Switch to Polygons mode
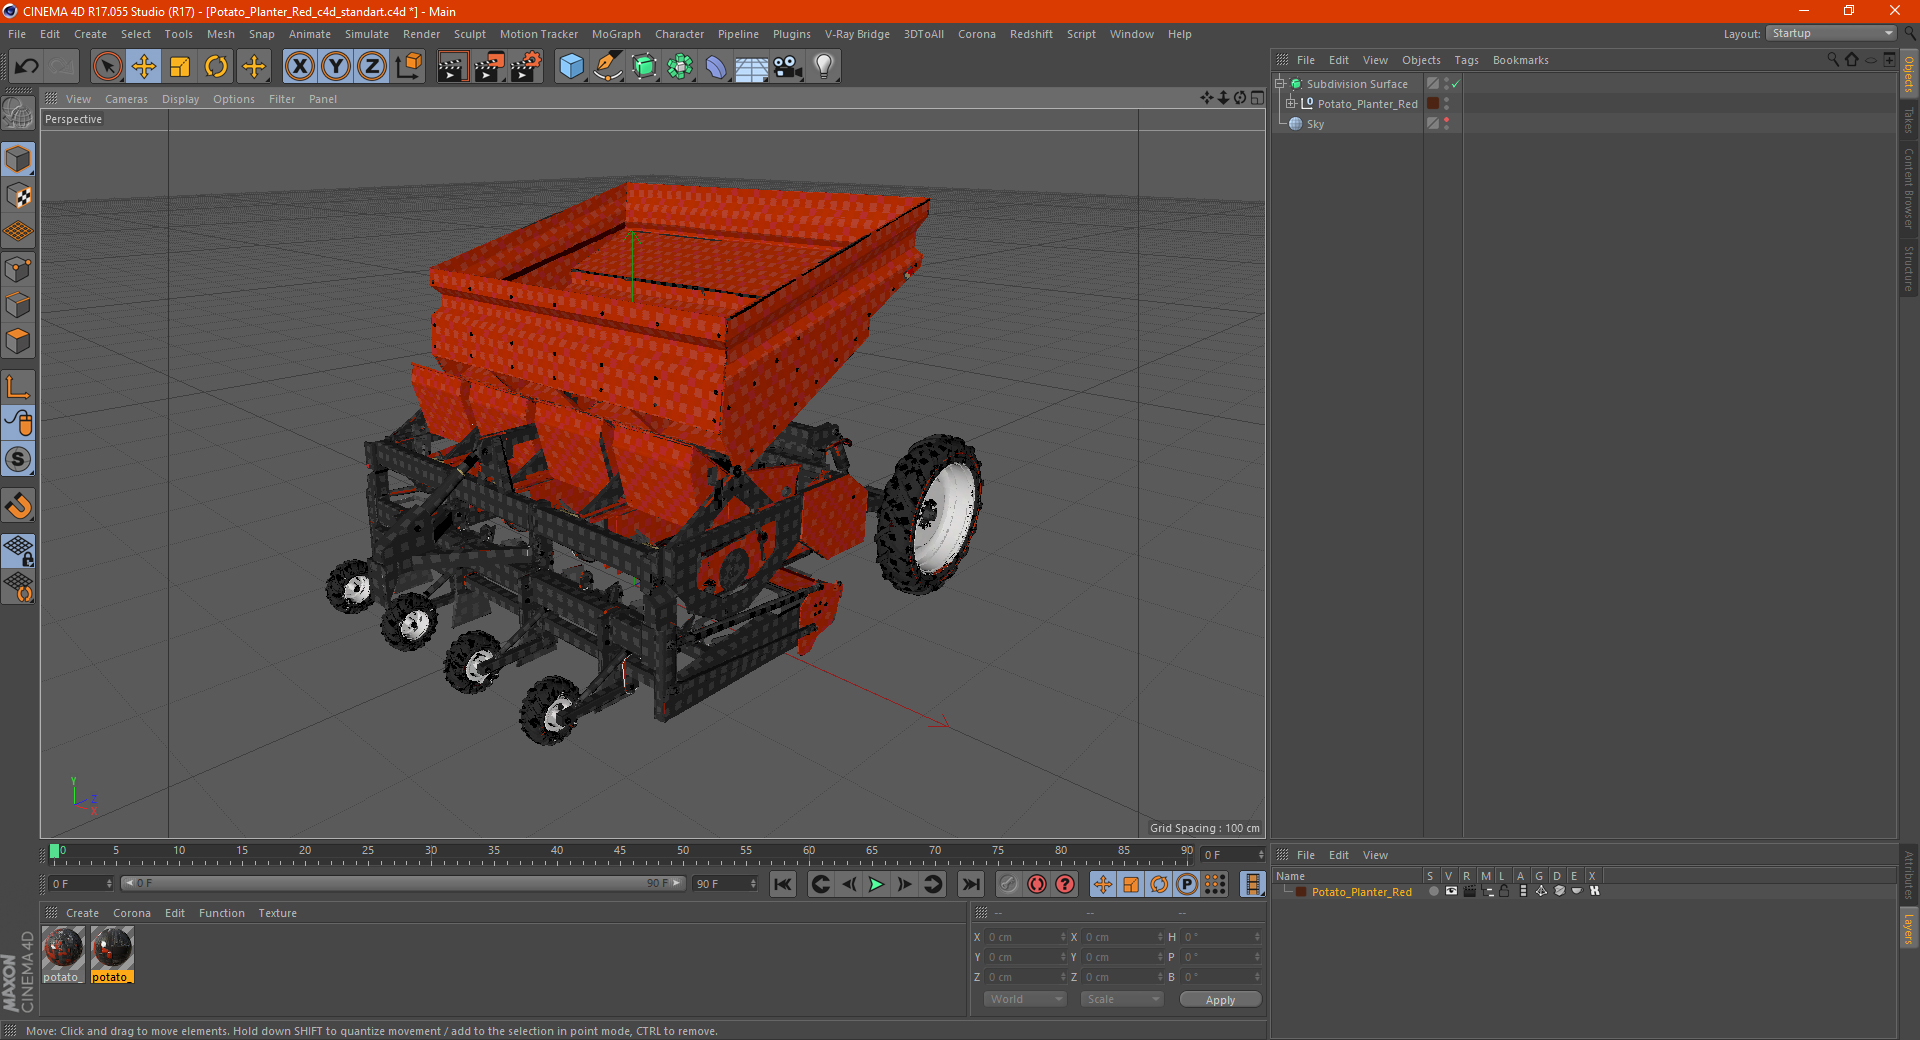The width and height of the screenshot is (1920, 1040). (x=18, y=341)
